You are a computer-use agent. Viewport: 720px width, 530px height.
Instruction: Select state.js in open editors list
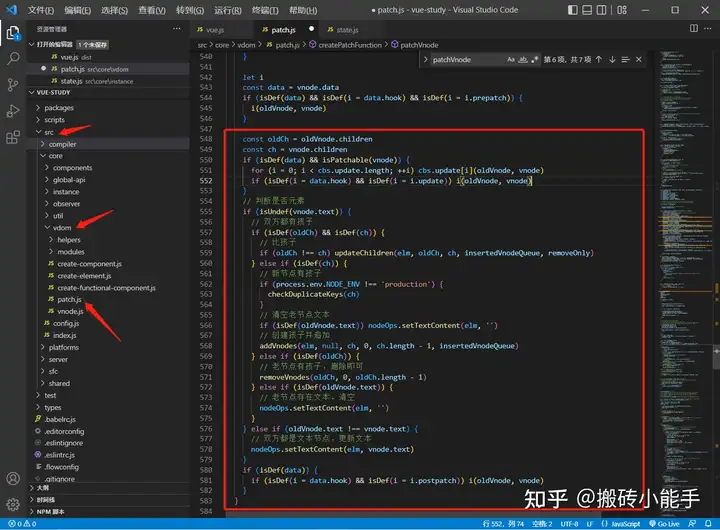(71, 81)
